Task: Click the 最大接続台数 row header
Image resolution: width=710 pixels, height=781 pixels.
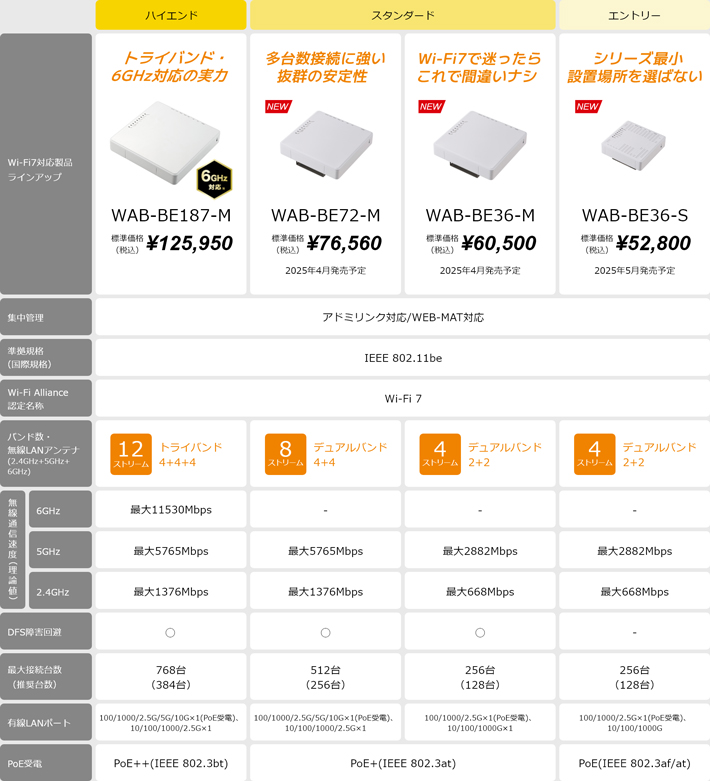Action: 46,677
